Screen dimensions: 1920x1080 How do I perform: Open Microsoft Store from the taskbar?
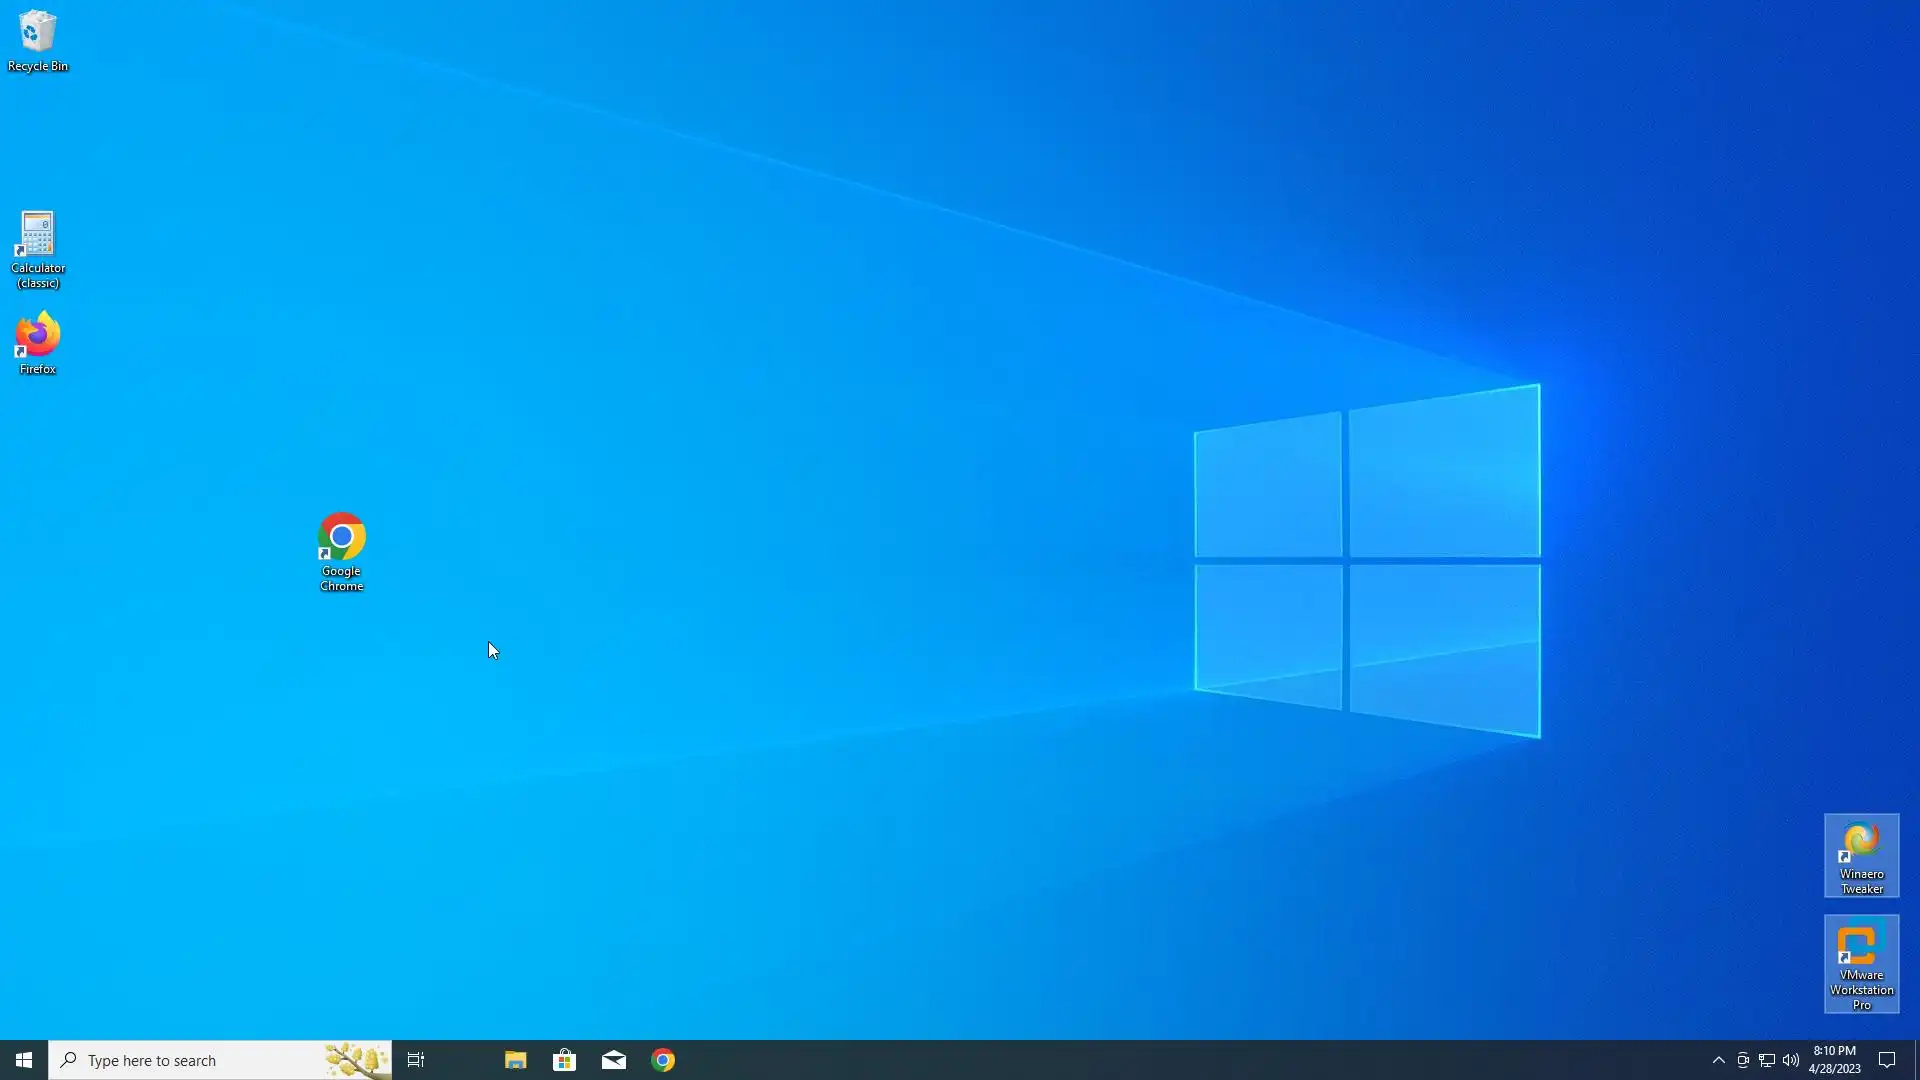click(x=564, y=1060)
